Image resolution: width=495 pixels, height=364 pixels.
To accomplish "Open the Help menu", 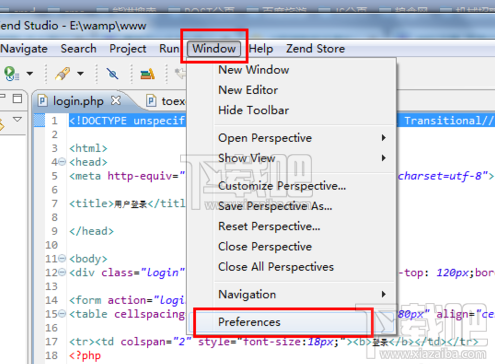I will coord(261,49).
